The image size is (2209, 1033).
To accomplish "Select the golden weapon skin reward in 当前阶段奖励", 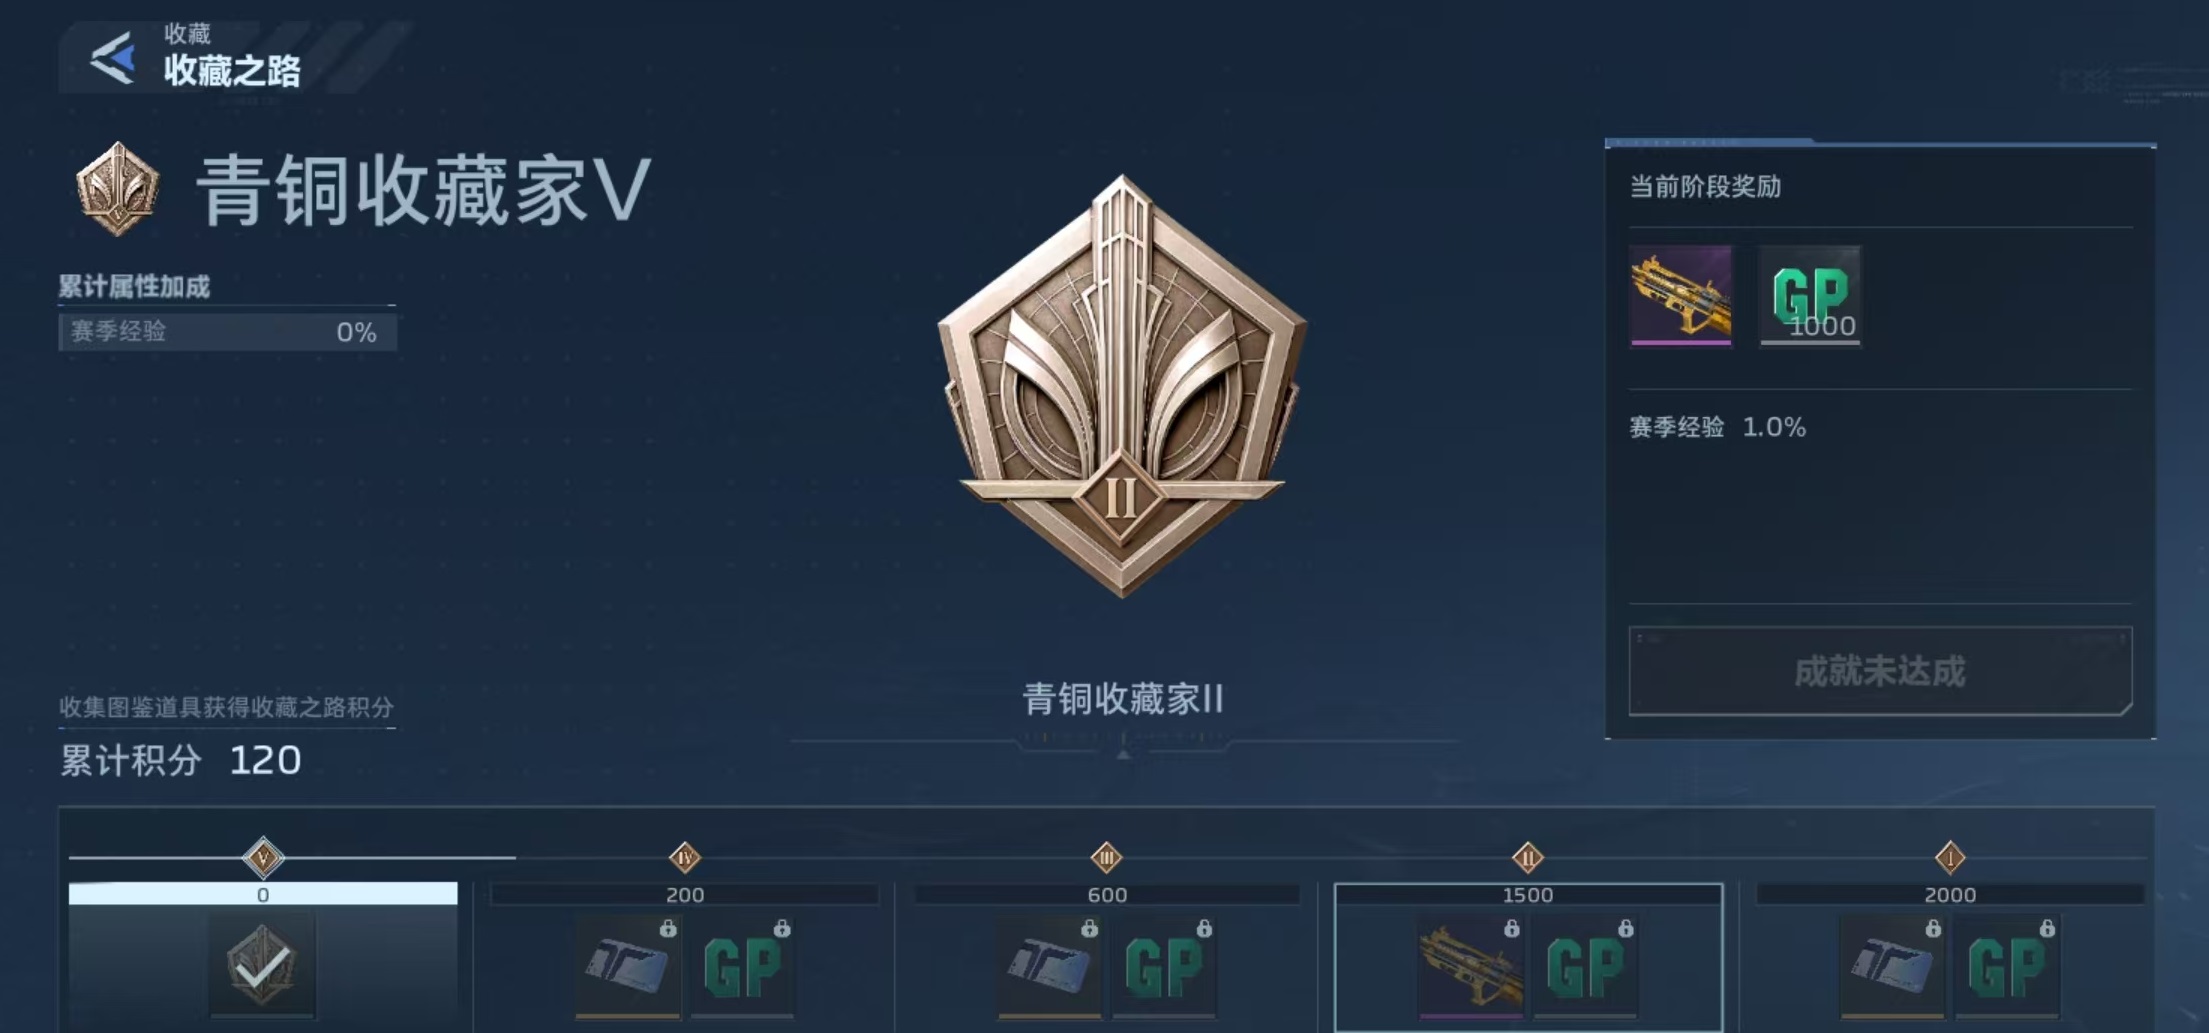I will pyautogui.click(x=1681, y=295).
